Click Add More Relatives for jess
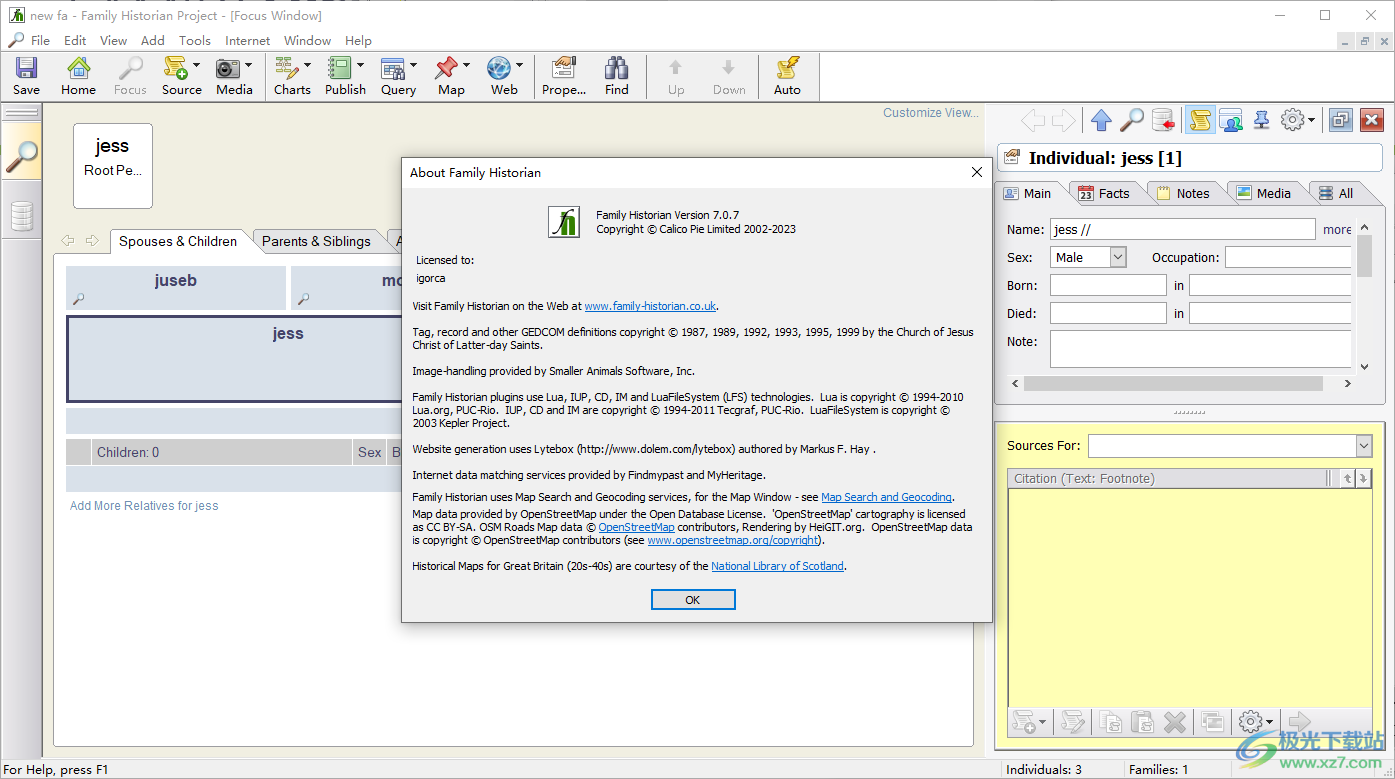This screenshot has height=779, width=1395. [144, 506]
